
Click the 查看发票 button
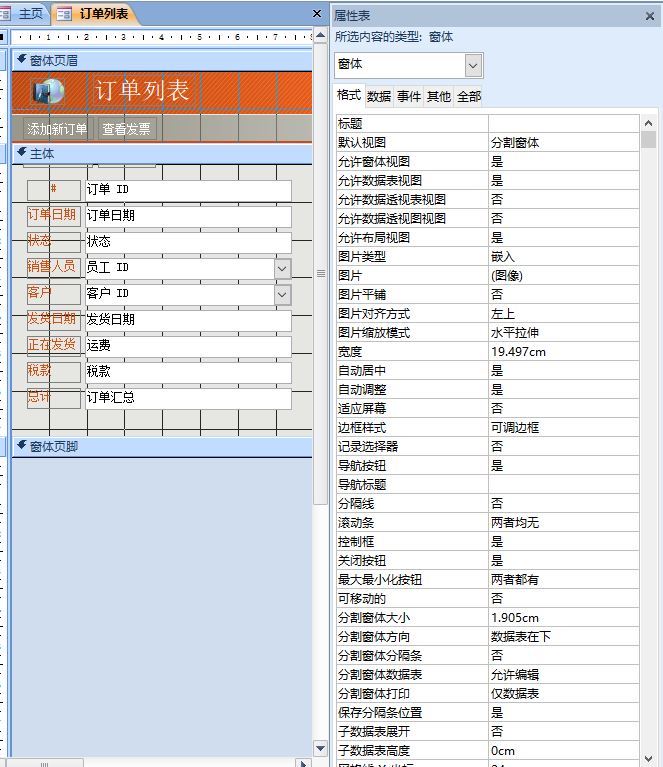coord(127,129)
